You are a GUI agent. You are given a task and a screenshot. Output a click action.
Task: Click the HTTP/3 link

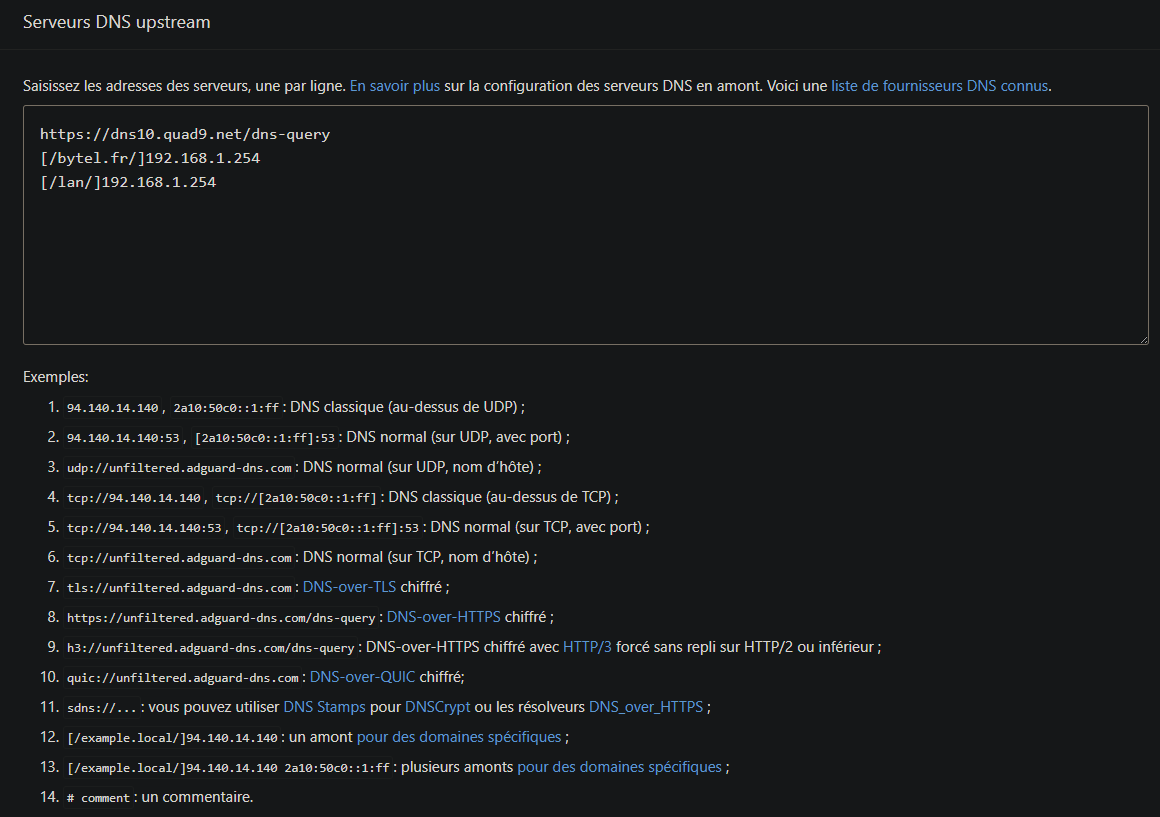(x=587, y=647)
